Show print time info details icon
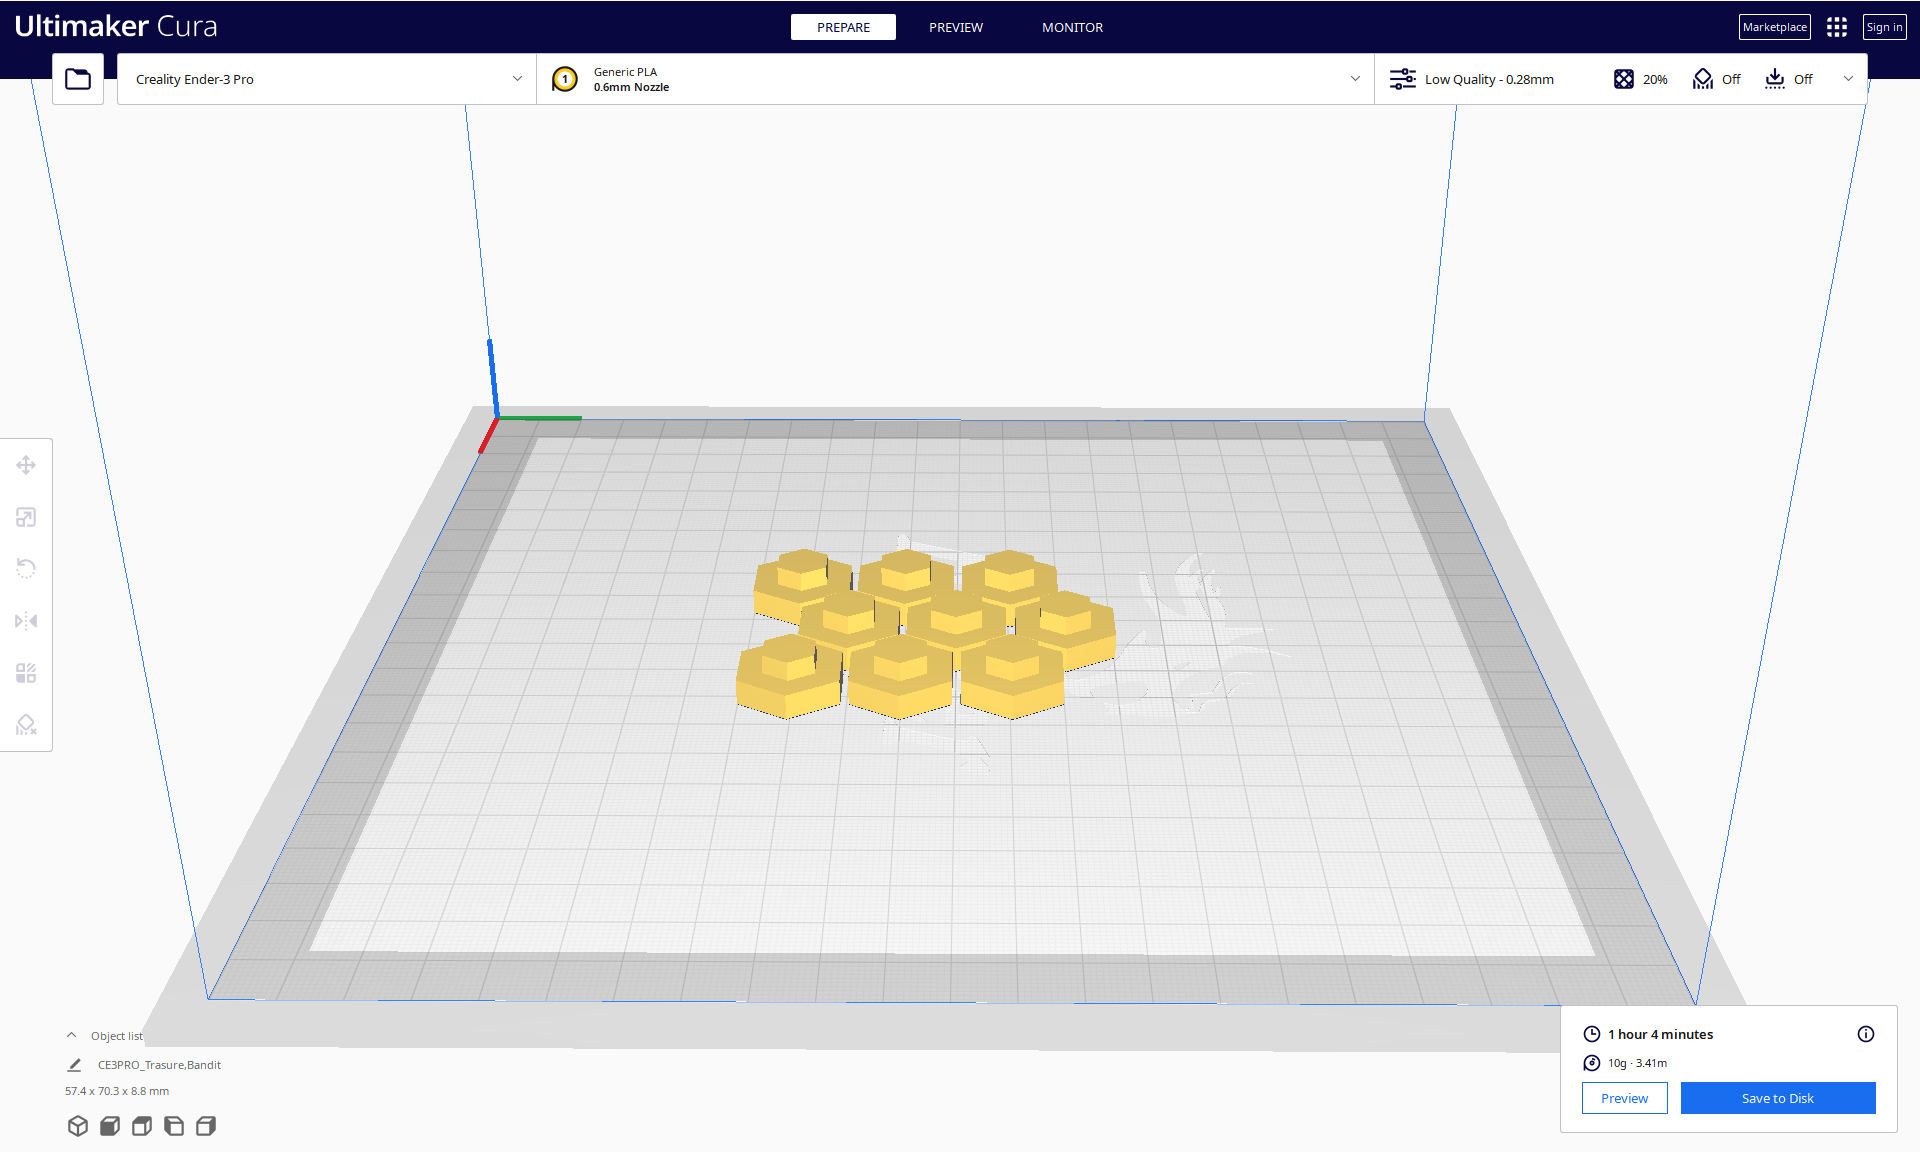This screenshot has height=1152, width=1920. [x=1866, y=1034]
